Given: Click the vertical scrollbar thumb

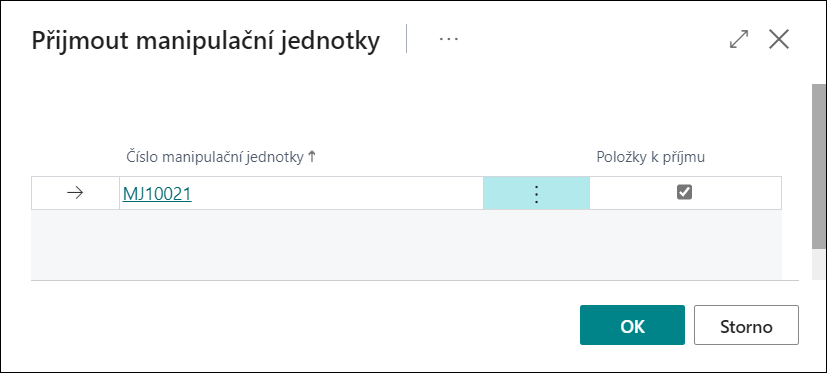Looking at the screenshot, I should coord(819,166).
